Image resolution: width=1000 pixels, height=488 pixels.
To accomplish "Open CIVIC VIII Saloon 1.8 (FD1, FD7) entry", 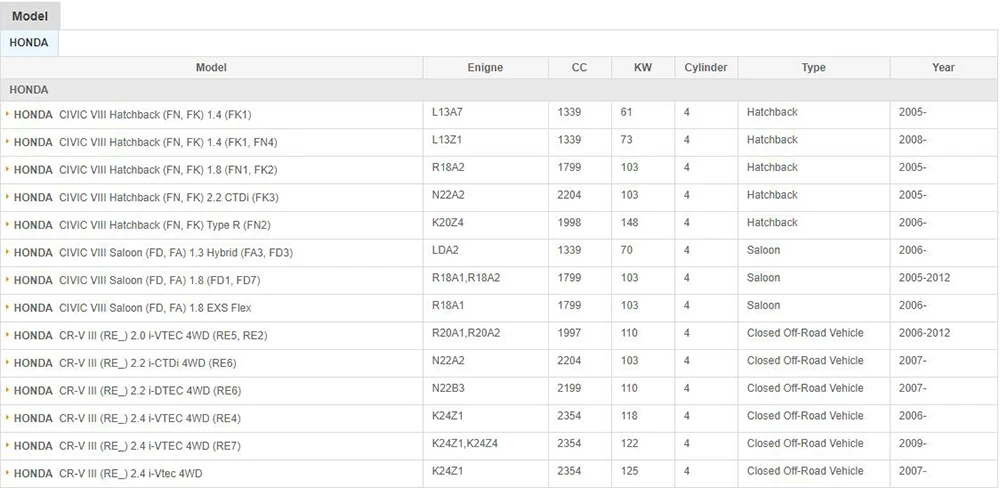I will click(x=137, y=281).
